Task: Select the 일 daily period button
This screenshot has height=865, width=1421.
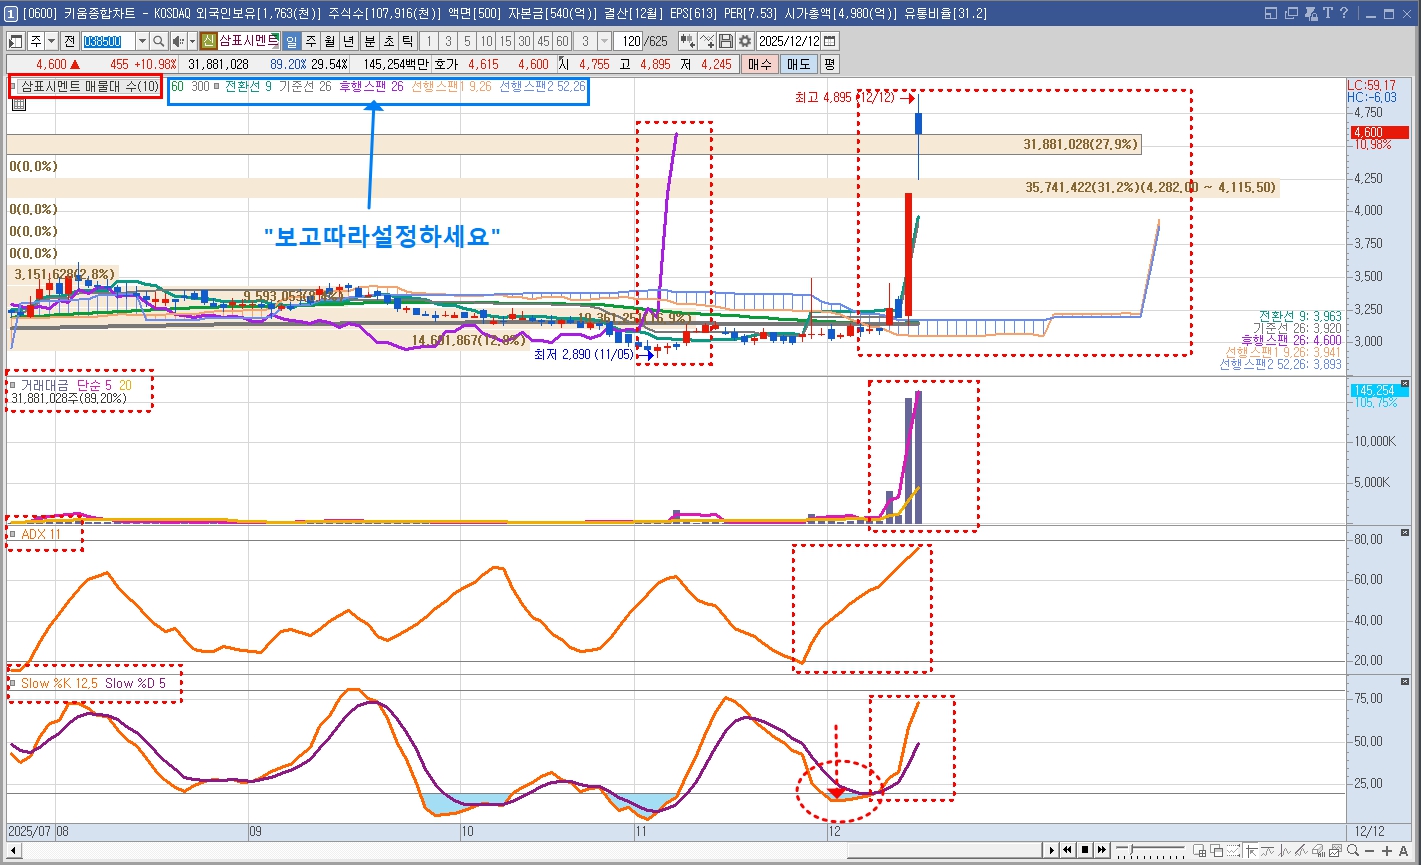Action: click(292, 41)
